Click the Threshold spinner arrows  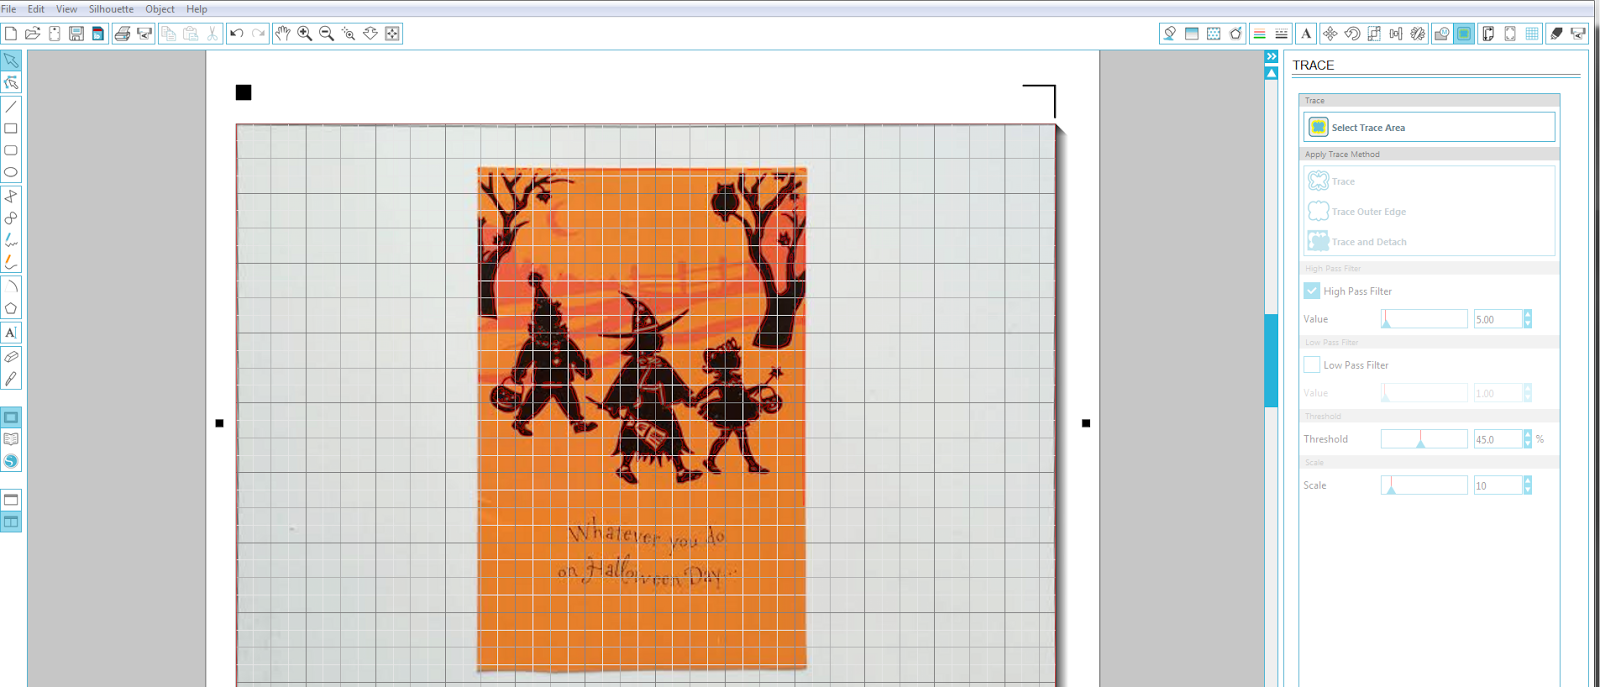pos(1527,439)
